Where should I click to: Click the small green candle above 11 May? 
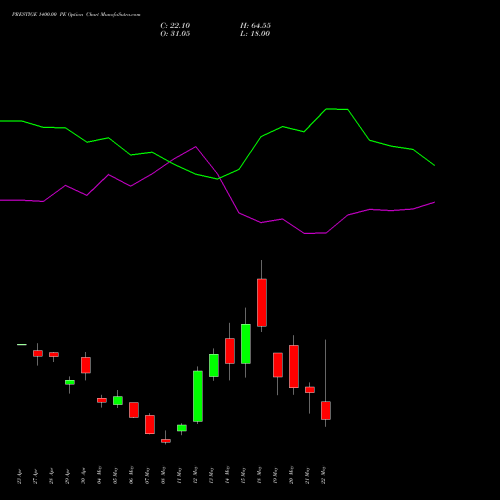[182, 428]
